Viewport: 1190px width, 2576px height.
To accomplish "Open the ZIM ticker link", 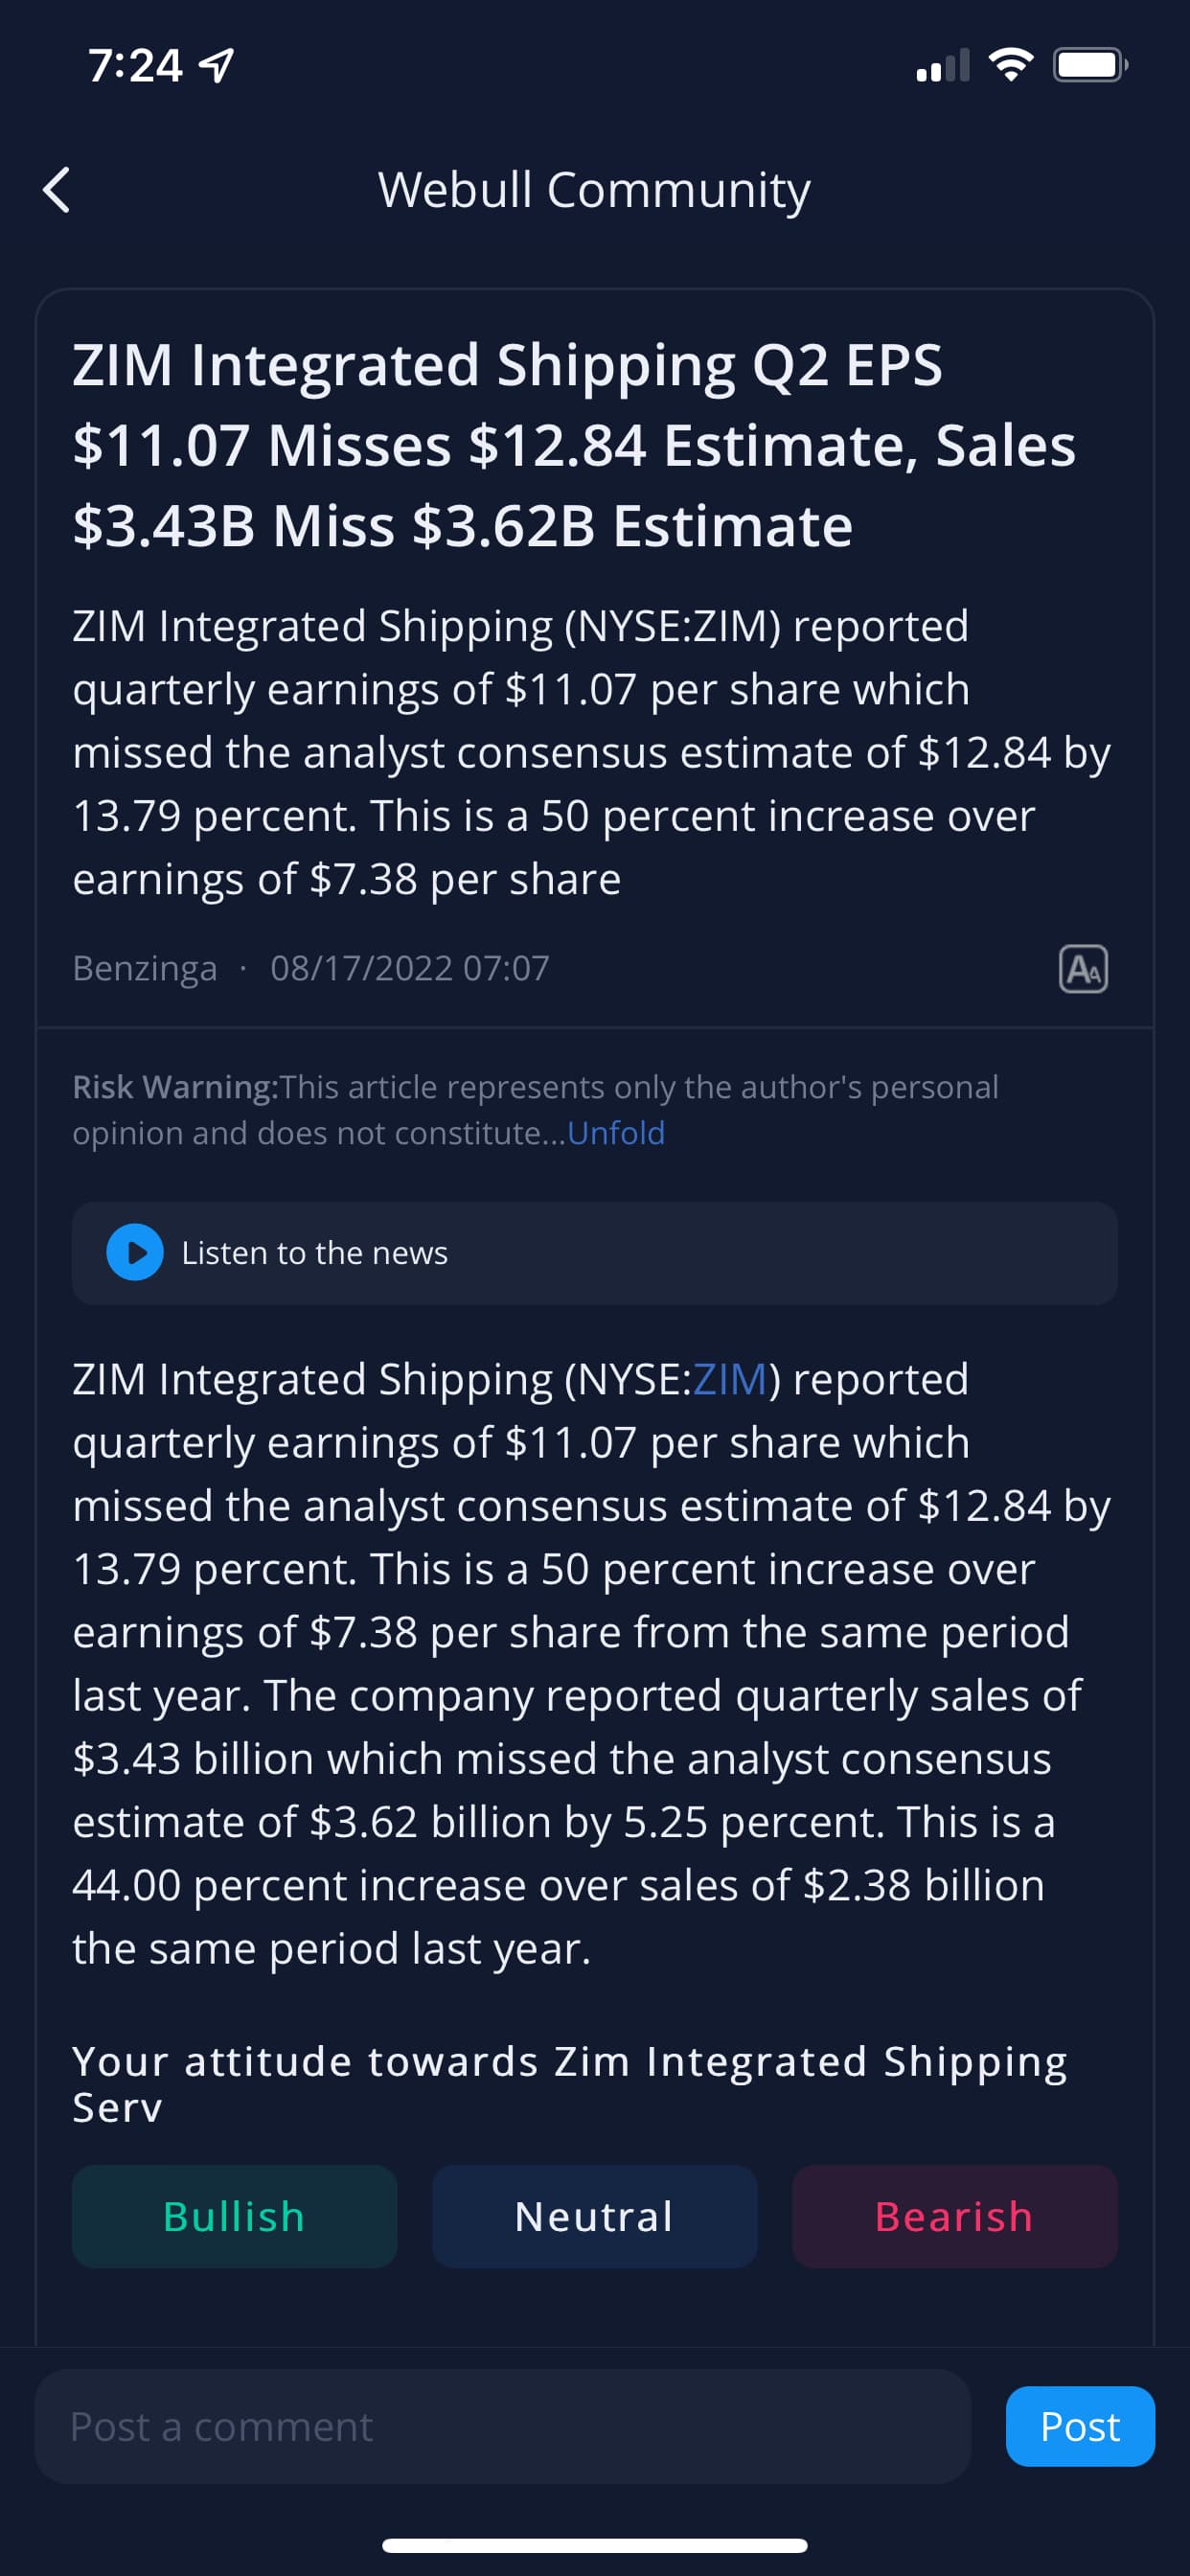I will coord(730,1379).
